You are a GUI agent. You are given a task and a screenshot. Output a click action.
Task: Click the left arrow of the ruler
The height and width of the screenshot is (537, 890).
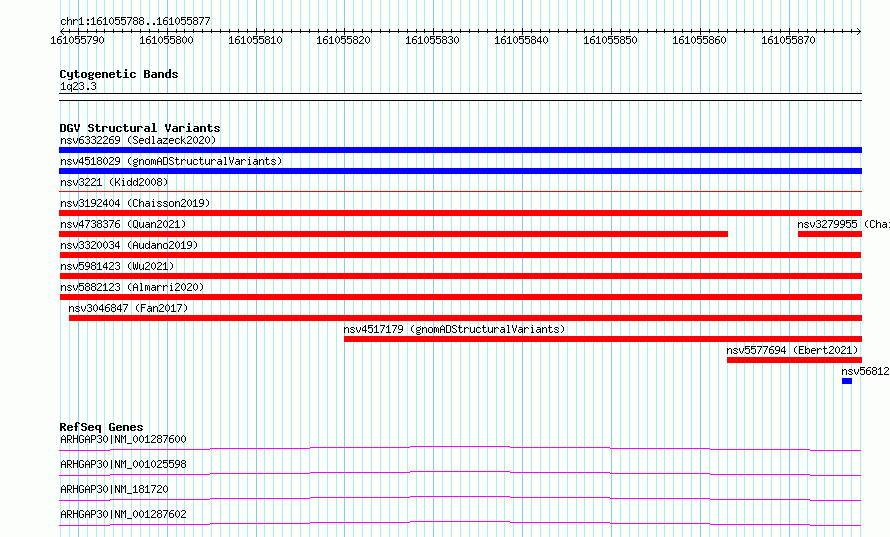click(x=62, y=31)
